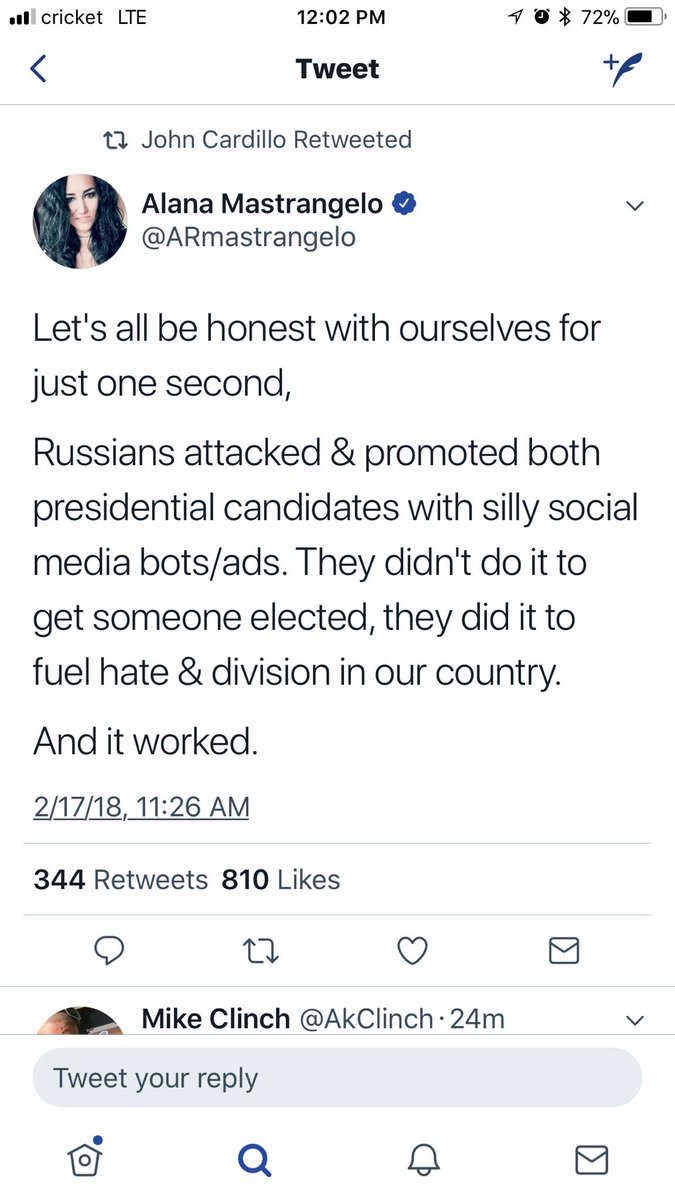Open the Home tab
675x1200 pixels.
tap(86, 1158)
